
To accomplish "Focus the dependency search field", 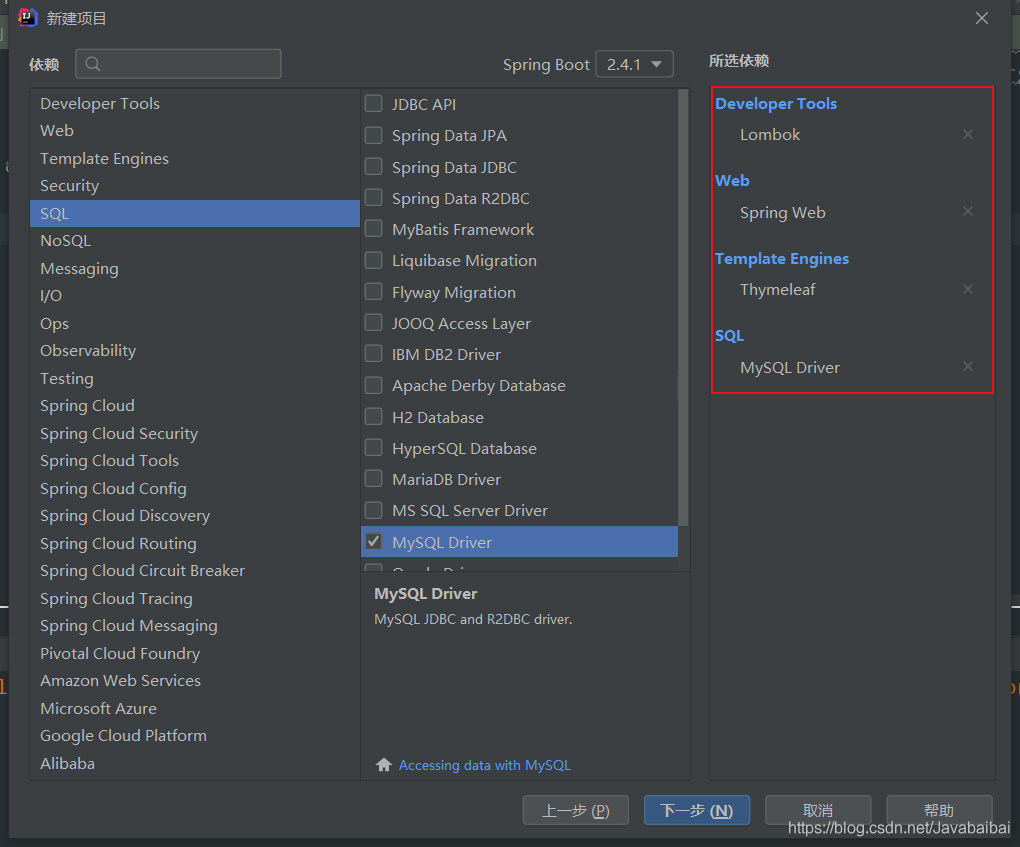I will [178, 64].
